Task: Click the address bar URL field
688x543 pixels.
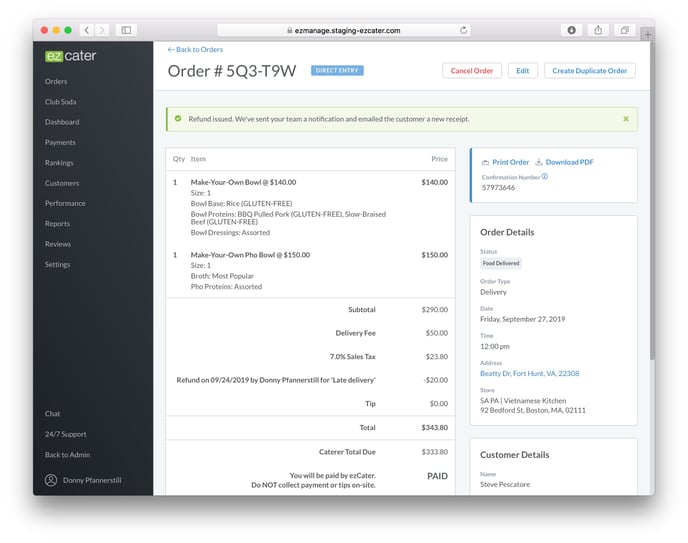Action: (x=344, y=30)
